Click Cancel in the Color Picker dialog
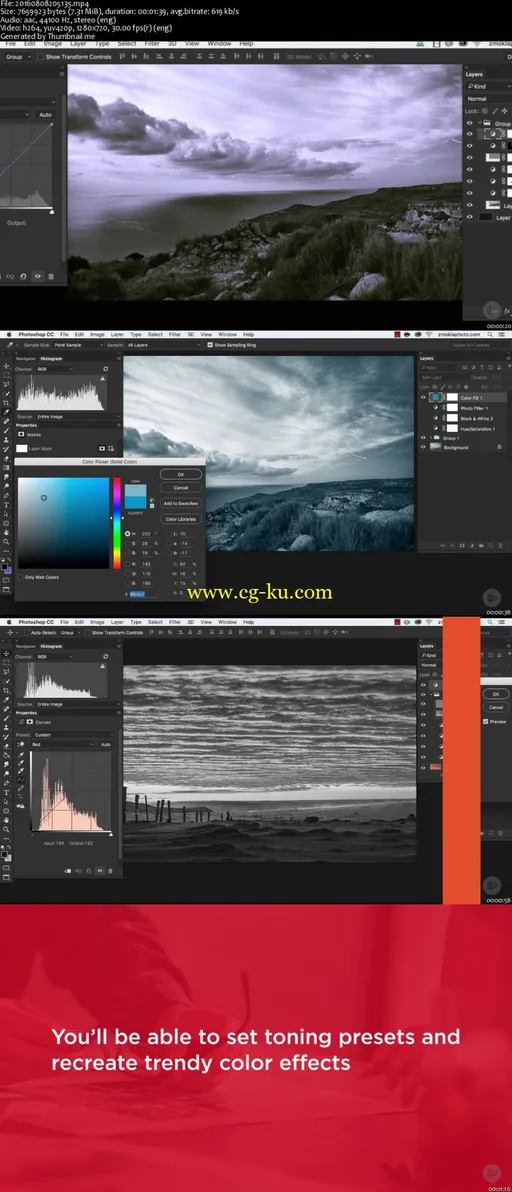The height and width of the screenshot is (1192, 512). [x=181, y=487]
